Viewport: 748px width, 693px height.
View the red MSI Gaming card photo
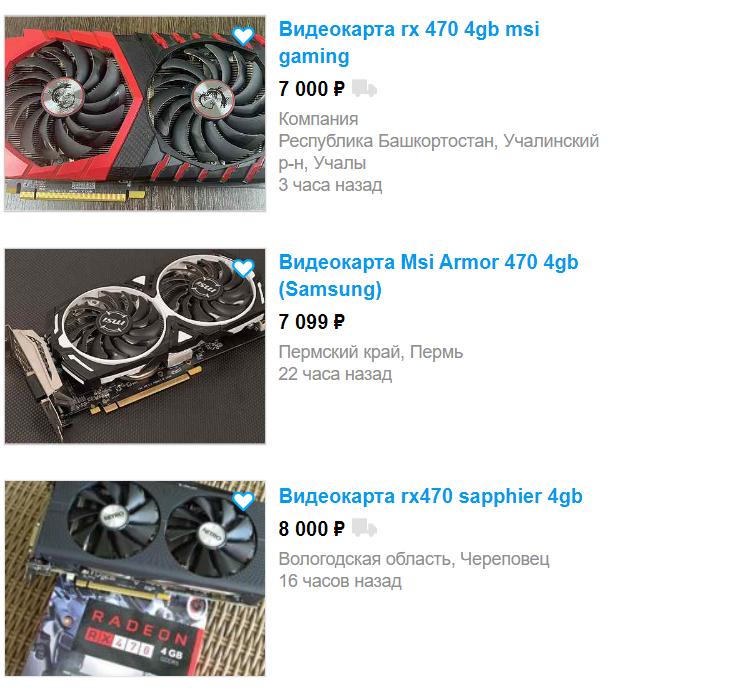click(135, 114)
